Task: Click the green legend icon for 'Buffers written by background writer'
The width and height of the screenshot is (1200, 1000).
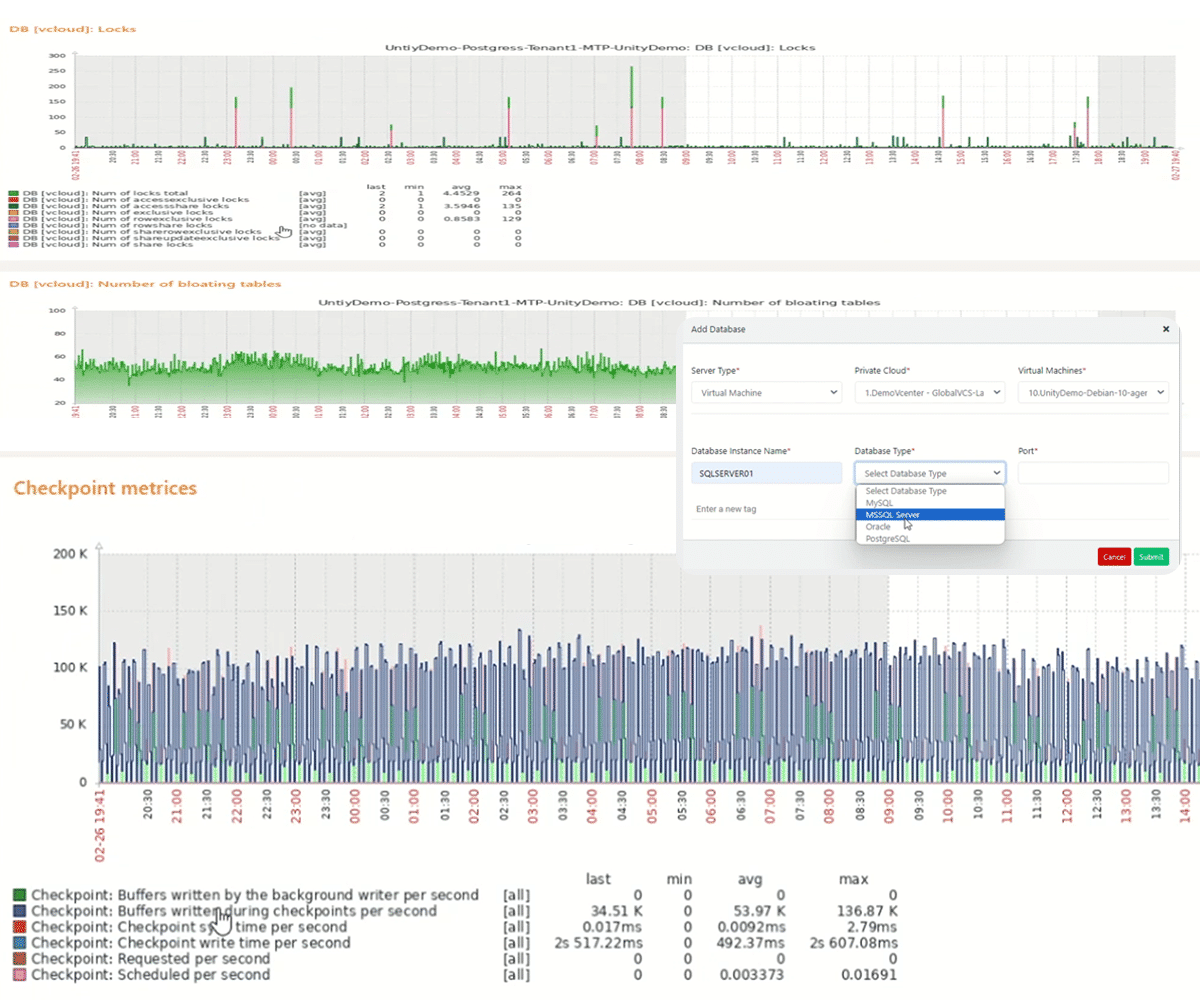Action: (x=20, y=896)
